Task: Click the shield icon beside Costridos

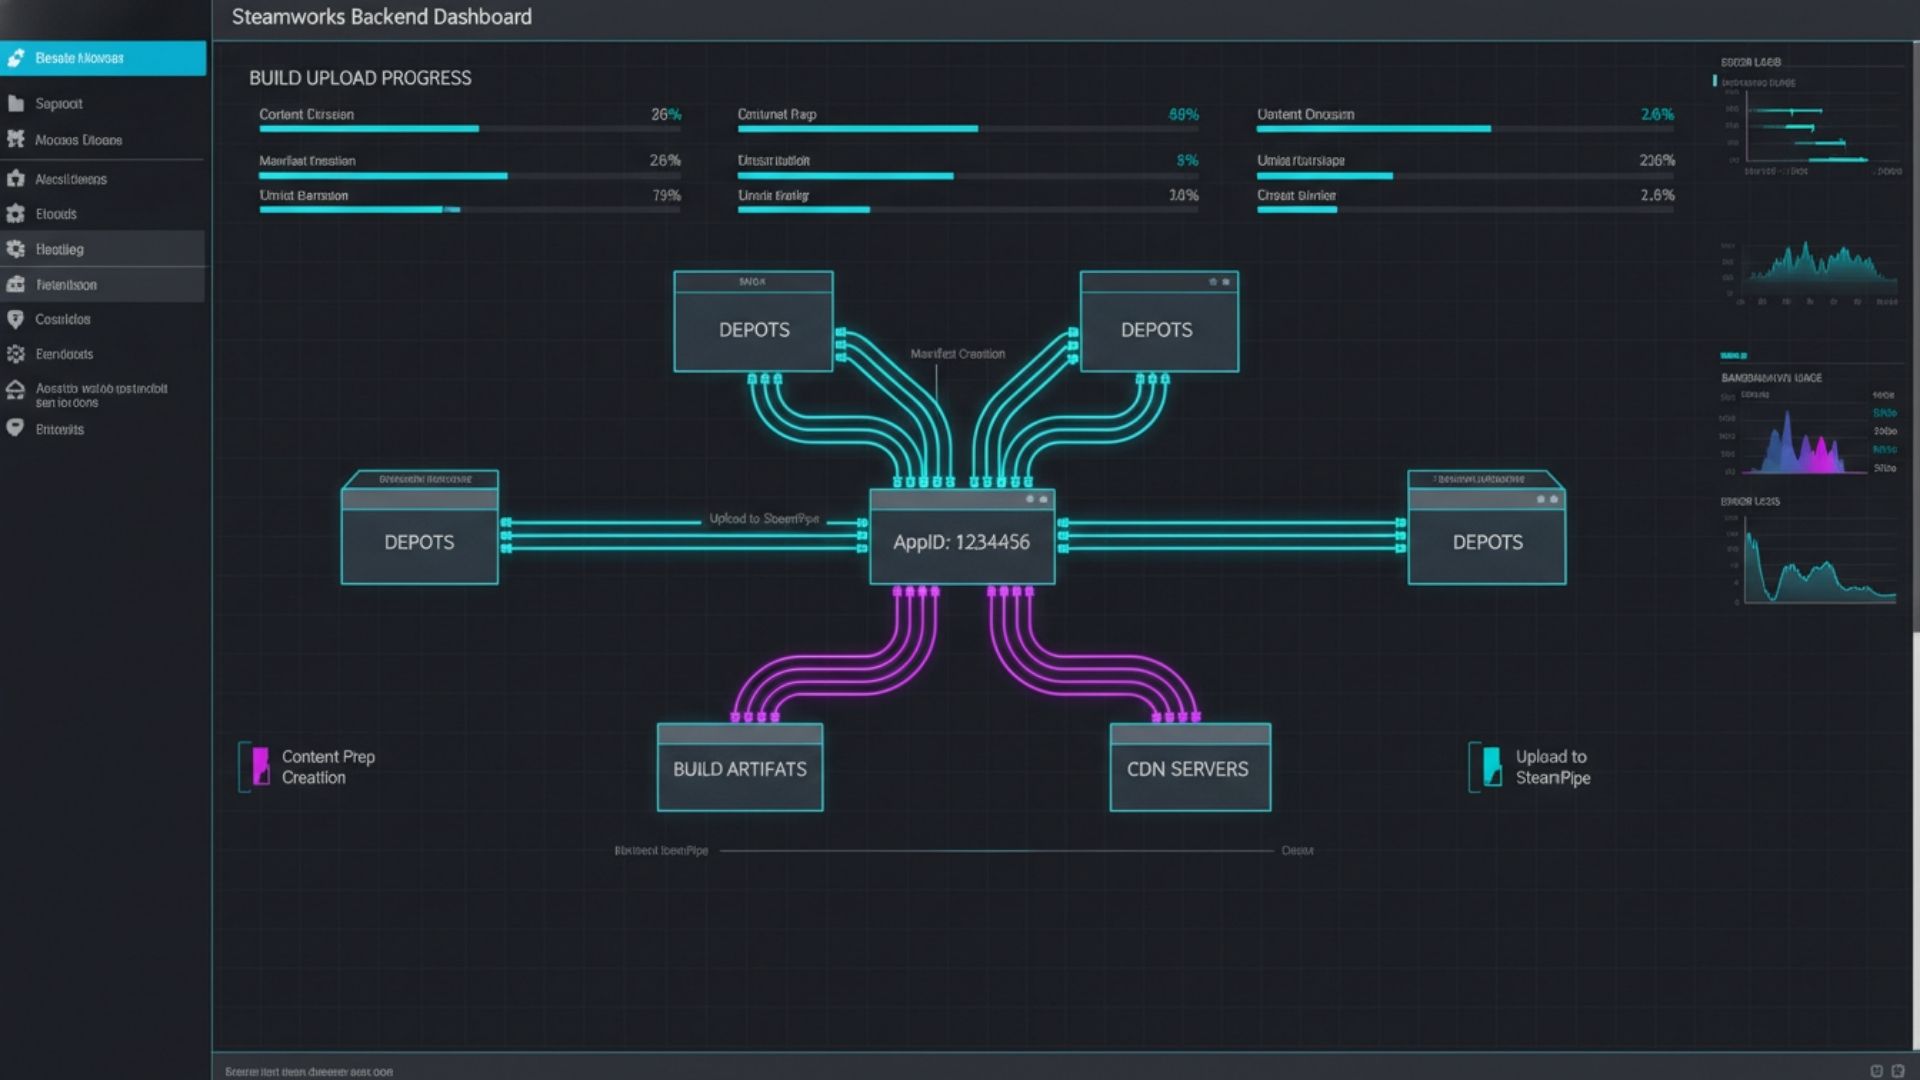Action: pyautogui.click(x=16, y=319)
